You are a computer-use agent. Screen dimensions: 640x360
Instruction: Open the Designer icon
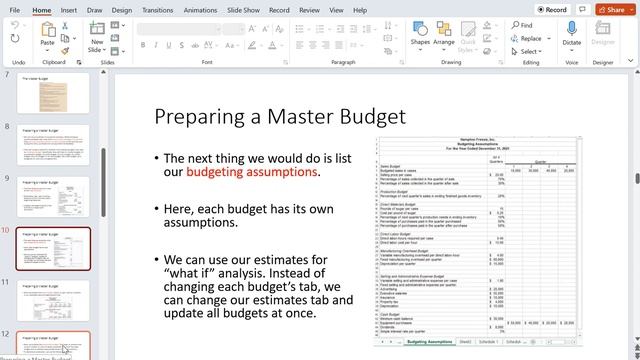click(603, 29)
